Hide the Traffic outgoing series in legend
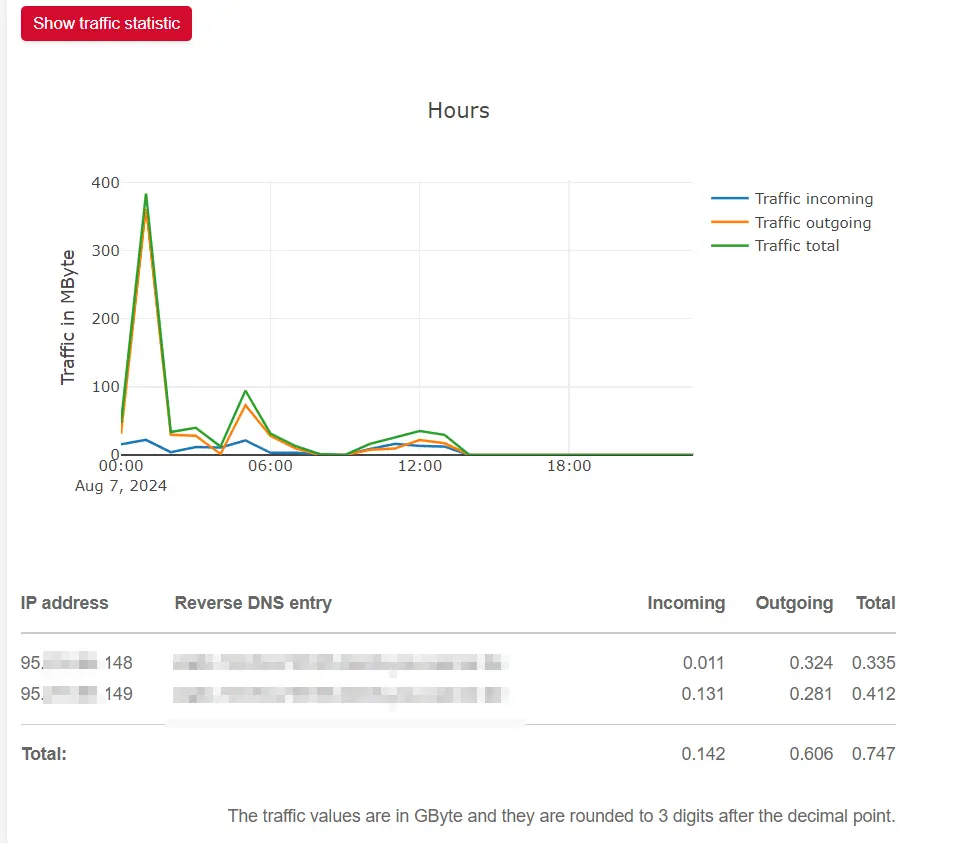978x843 pixels. click(x=812, y=223)
